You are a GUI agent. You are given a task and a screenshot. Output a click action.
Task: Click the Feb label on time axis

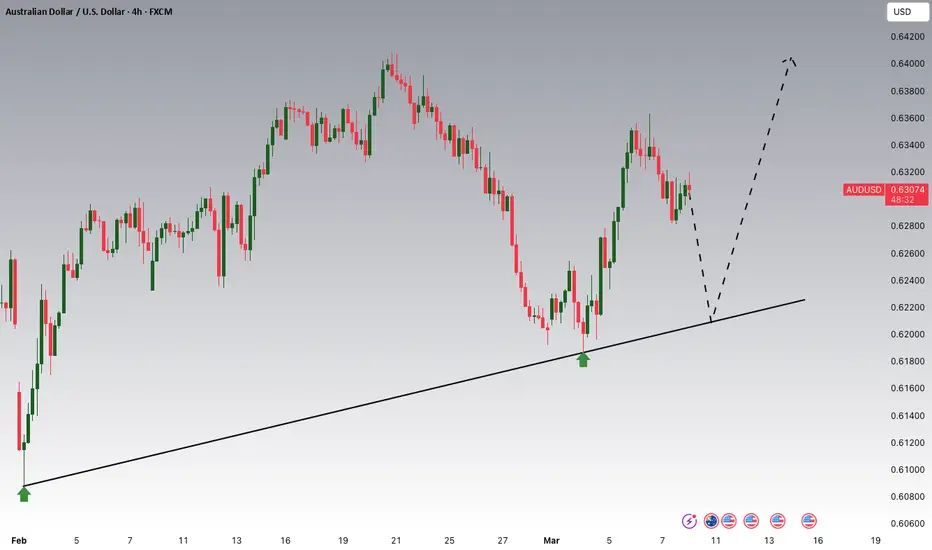point(19,540)
